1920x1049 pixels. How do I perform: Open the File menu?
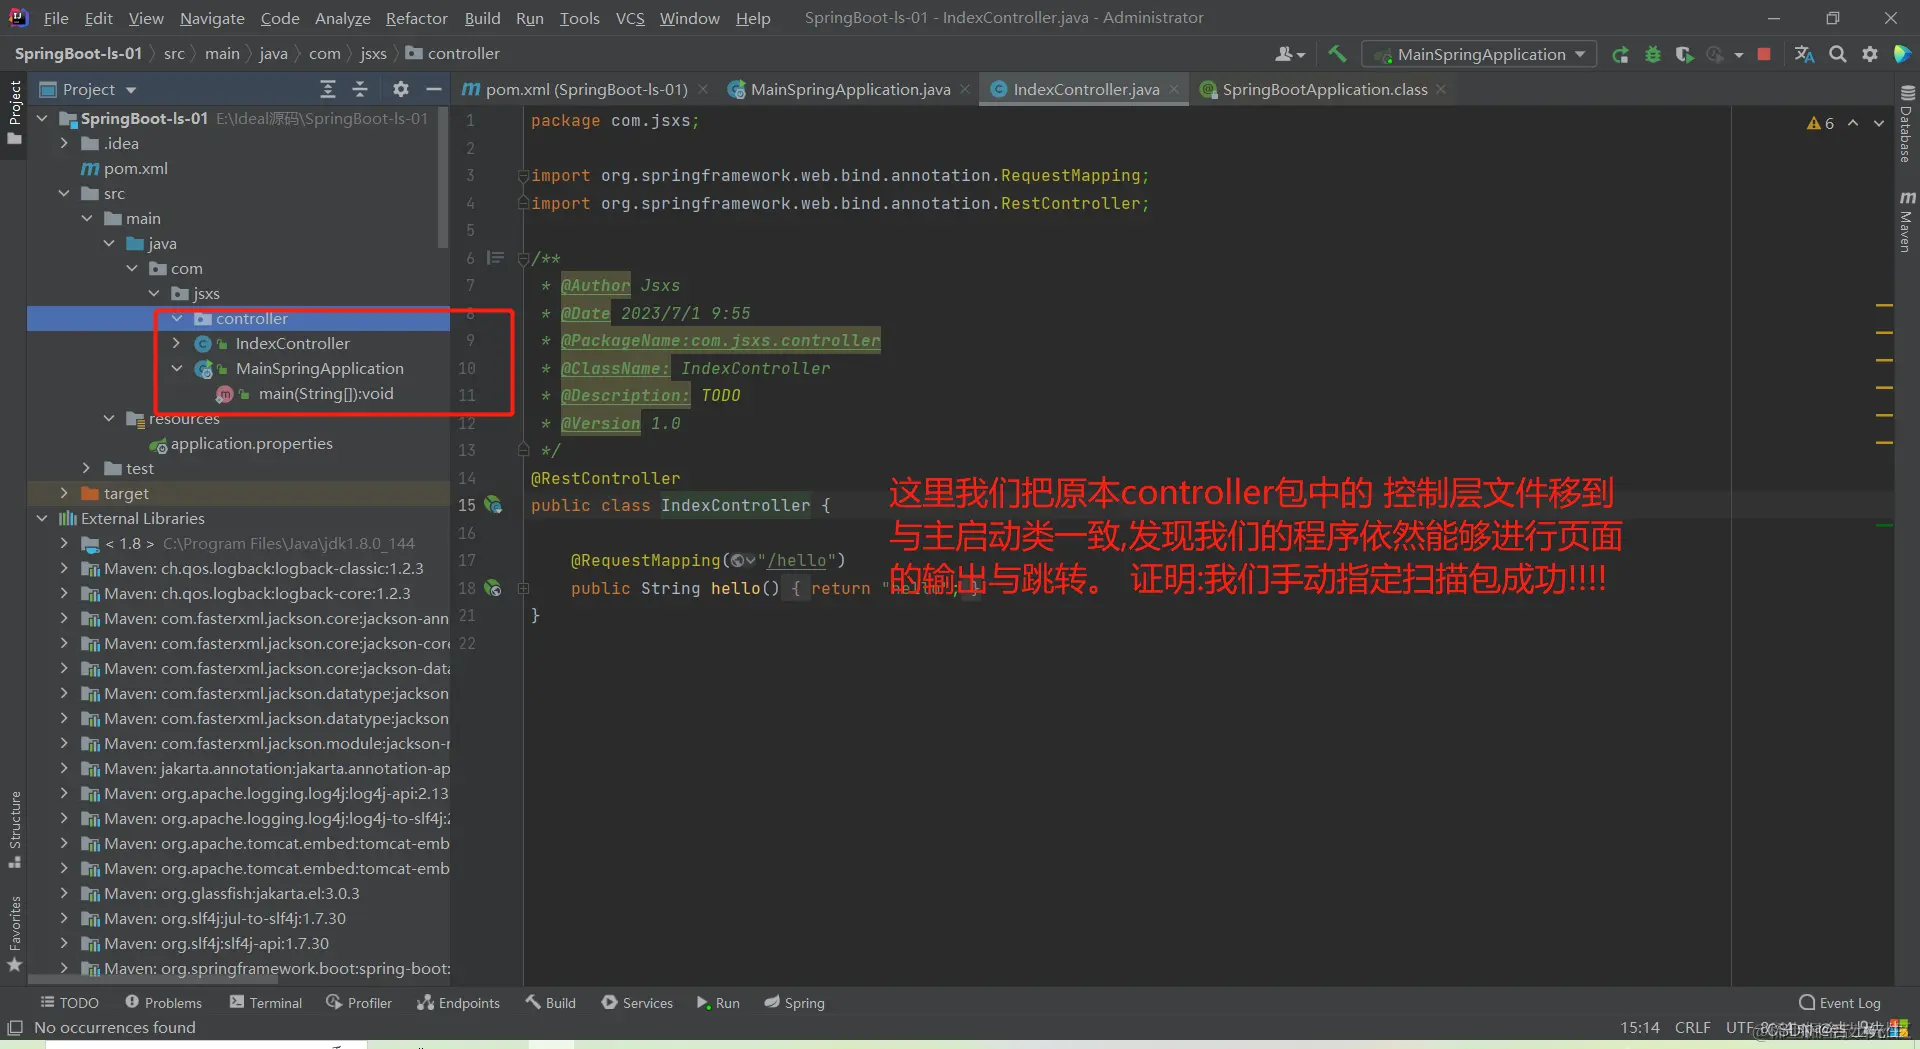pyautogui.click(x=56, y=18)
